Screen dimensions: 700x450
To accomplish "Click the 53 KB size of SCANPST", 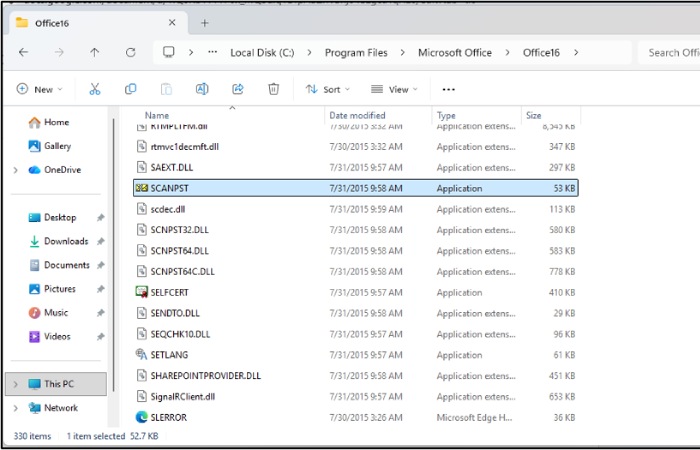I will click(564, 188).
